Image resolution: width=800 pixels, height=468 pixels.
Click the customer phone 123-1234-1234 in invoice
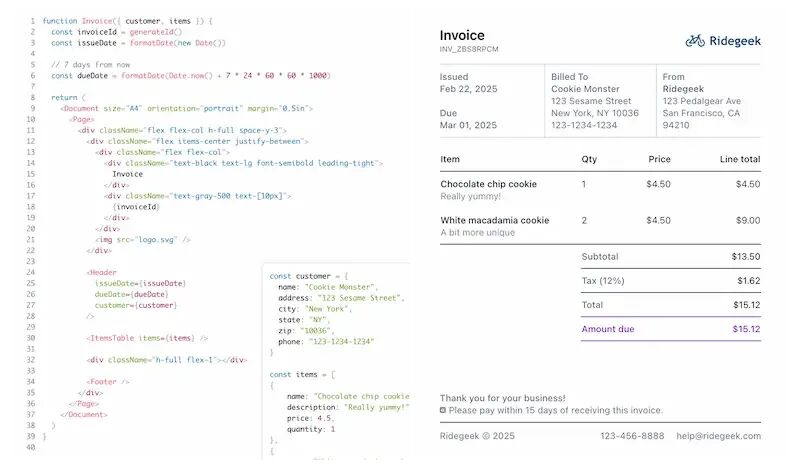point(584,125)
